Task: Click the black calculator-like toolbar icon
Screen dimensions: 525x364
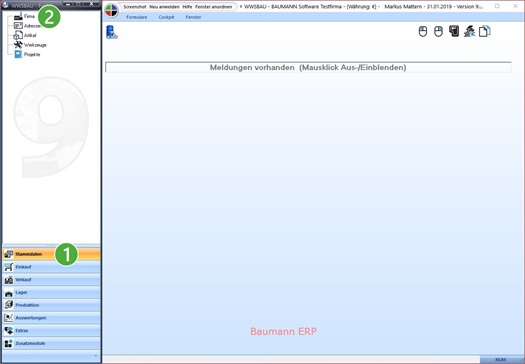Action: tap(454, 31)
